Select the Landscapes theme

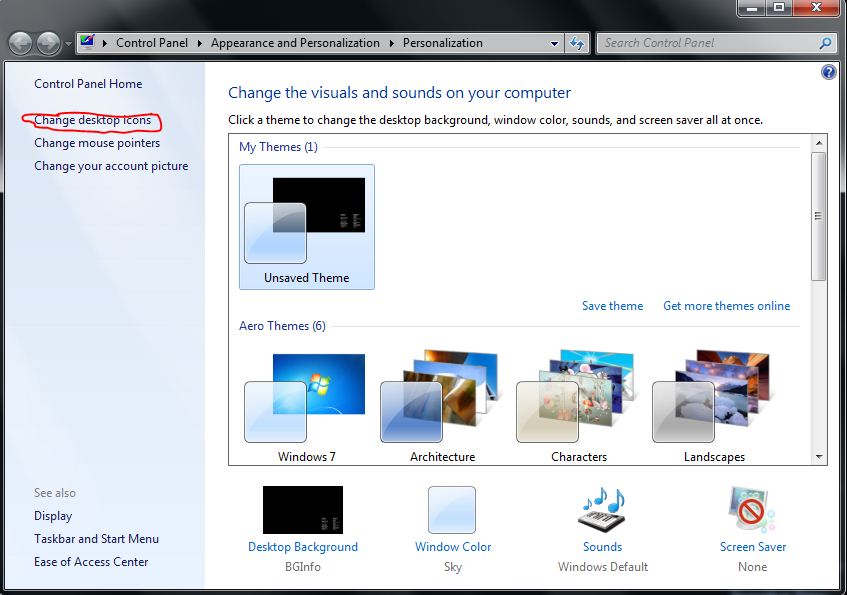pos(714,405)
